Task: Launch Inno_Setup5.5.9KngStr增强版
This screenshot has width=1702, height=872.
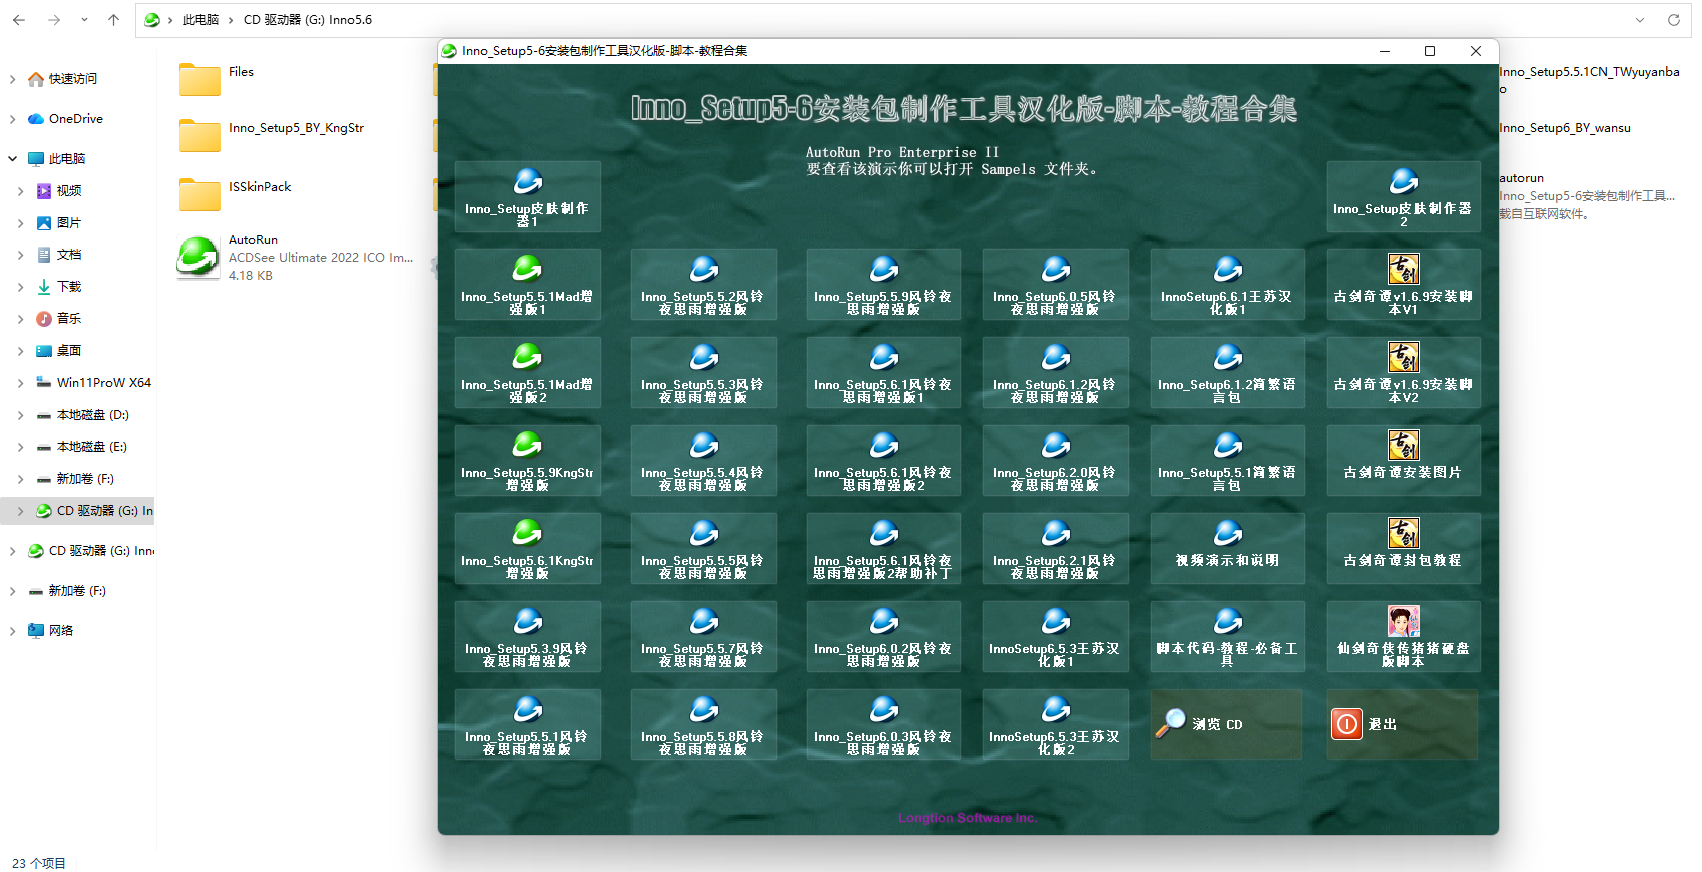Action: [x=528, y=460]
